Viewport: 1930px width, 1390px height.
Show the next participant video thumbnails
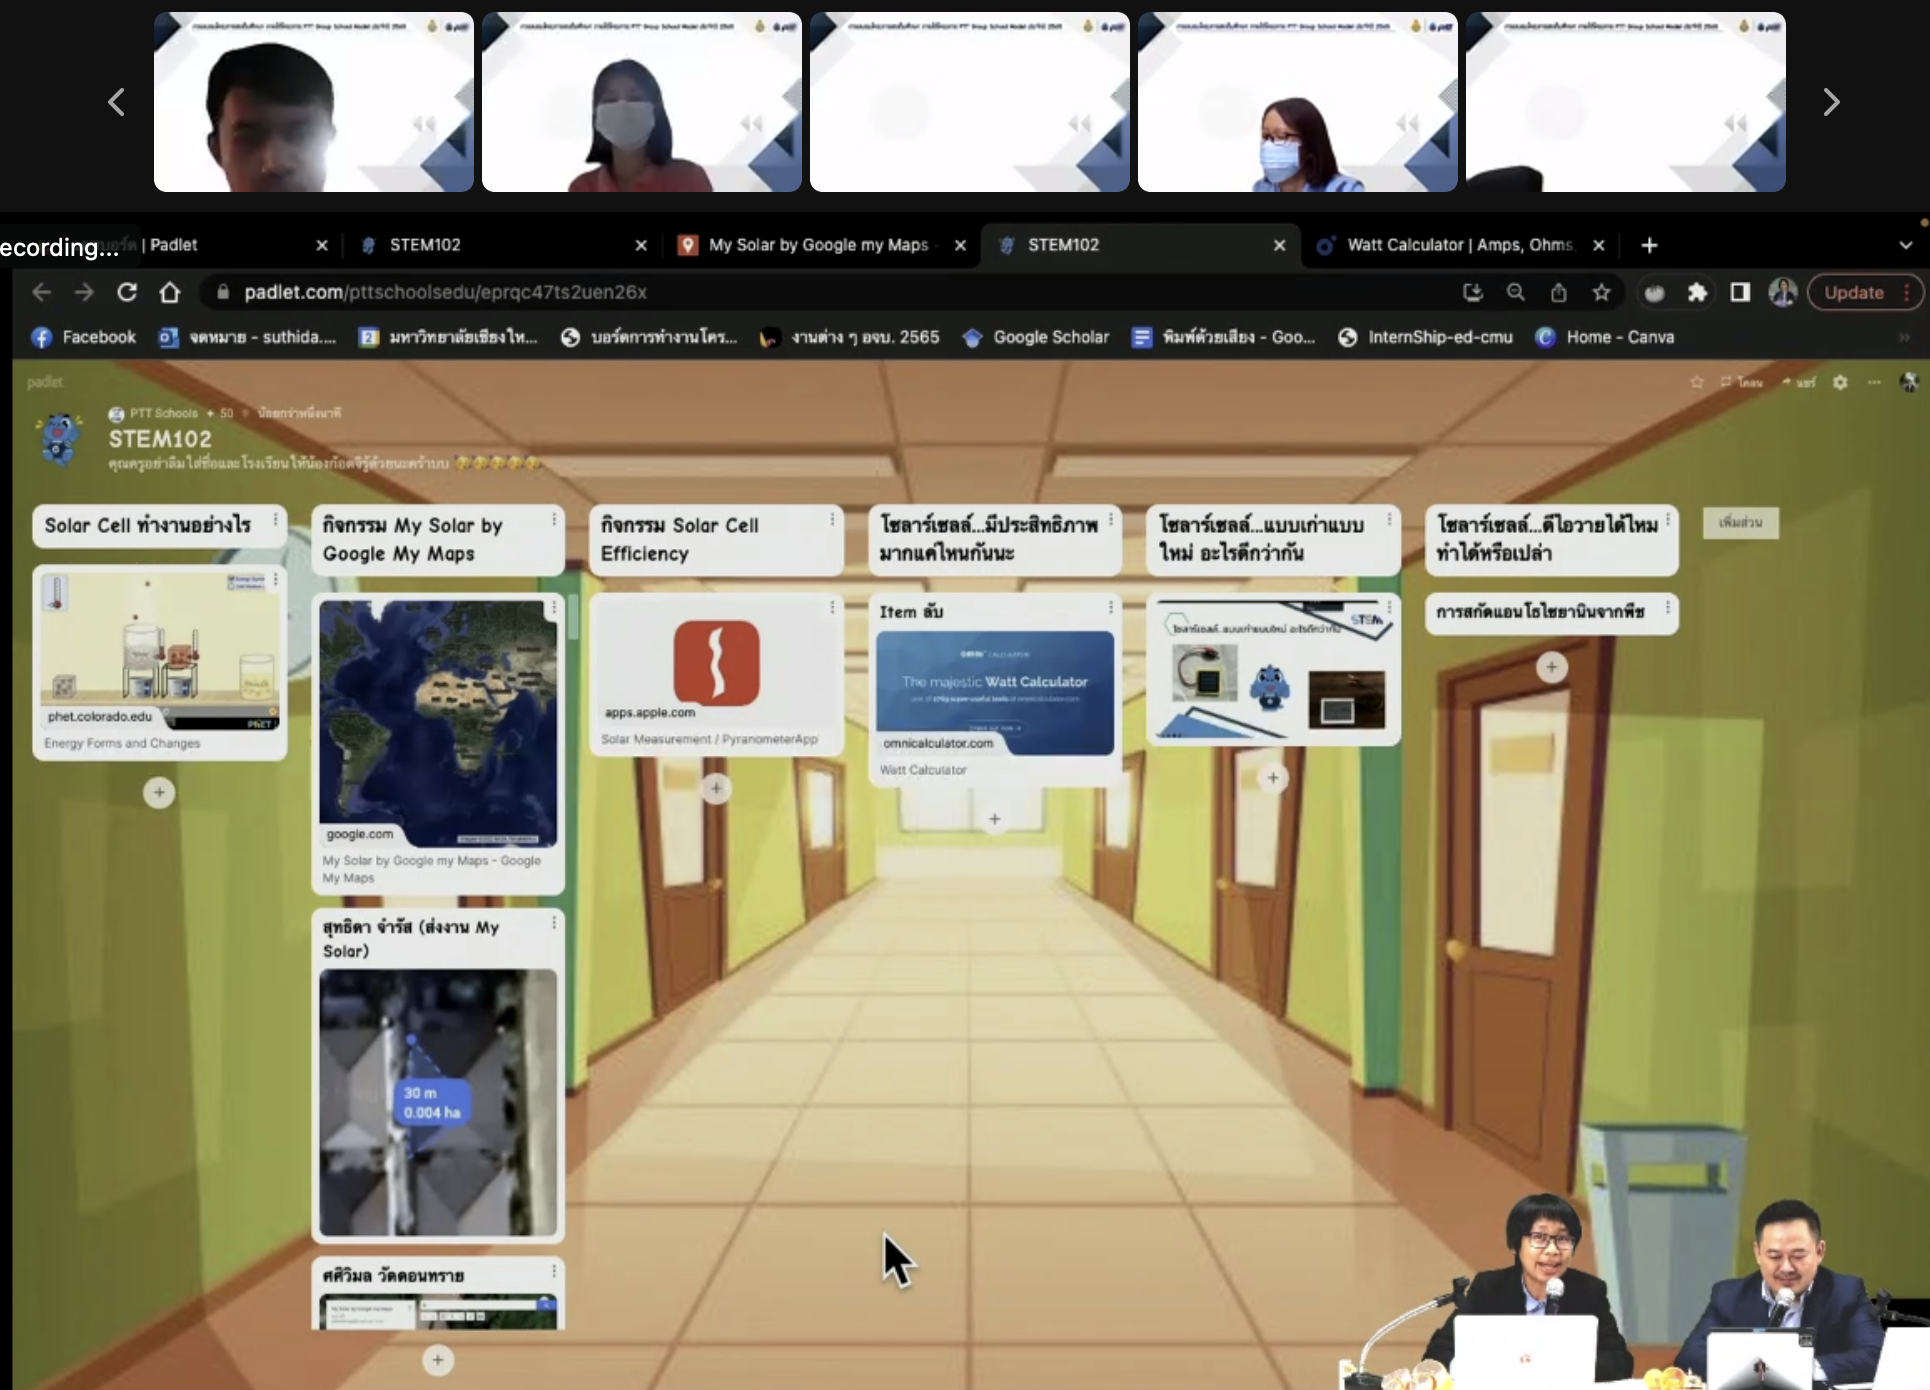1831,102
